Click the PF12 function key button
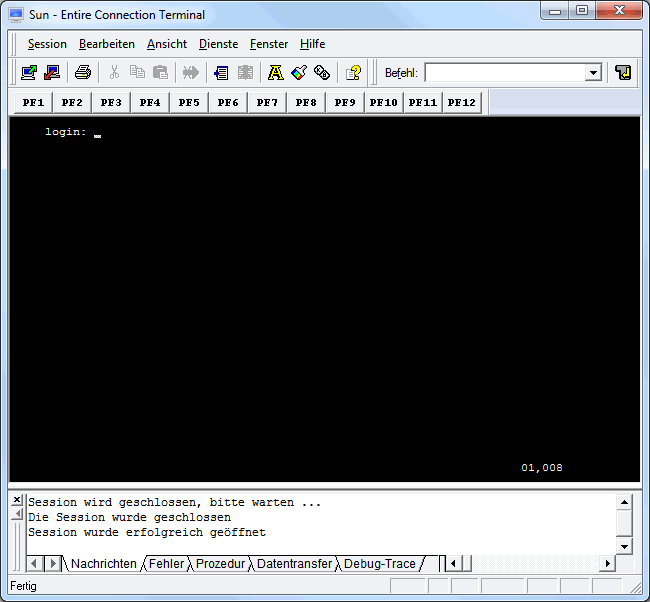The width and height of the screenshot is (650, 602). coord(461,102)
